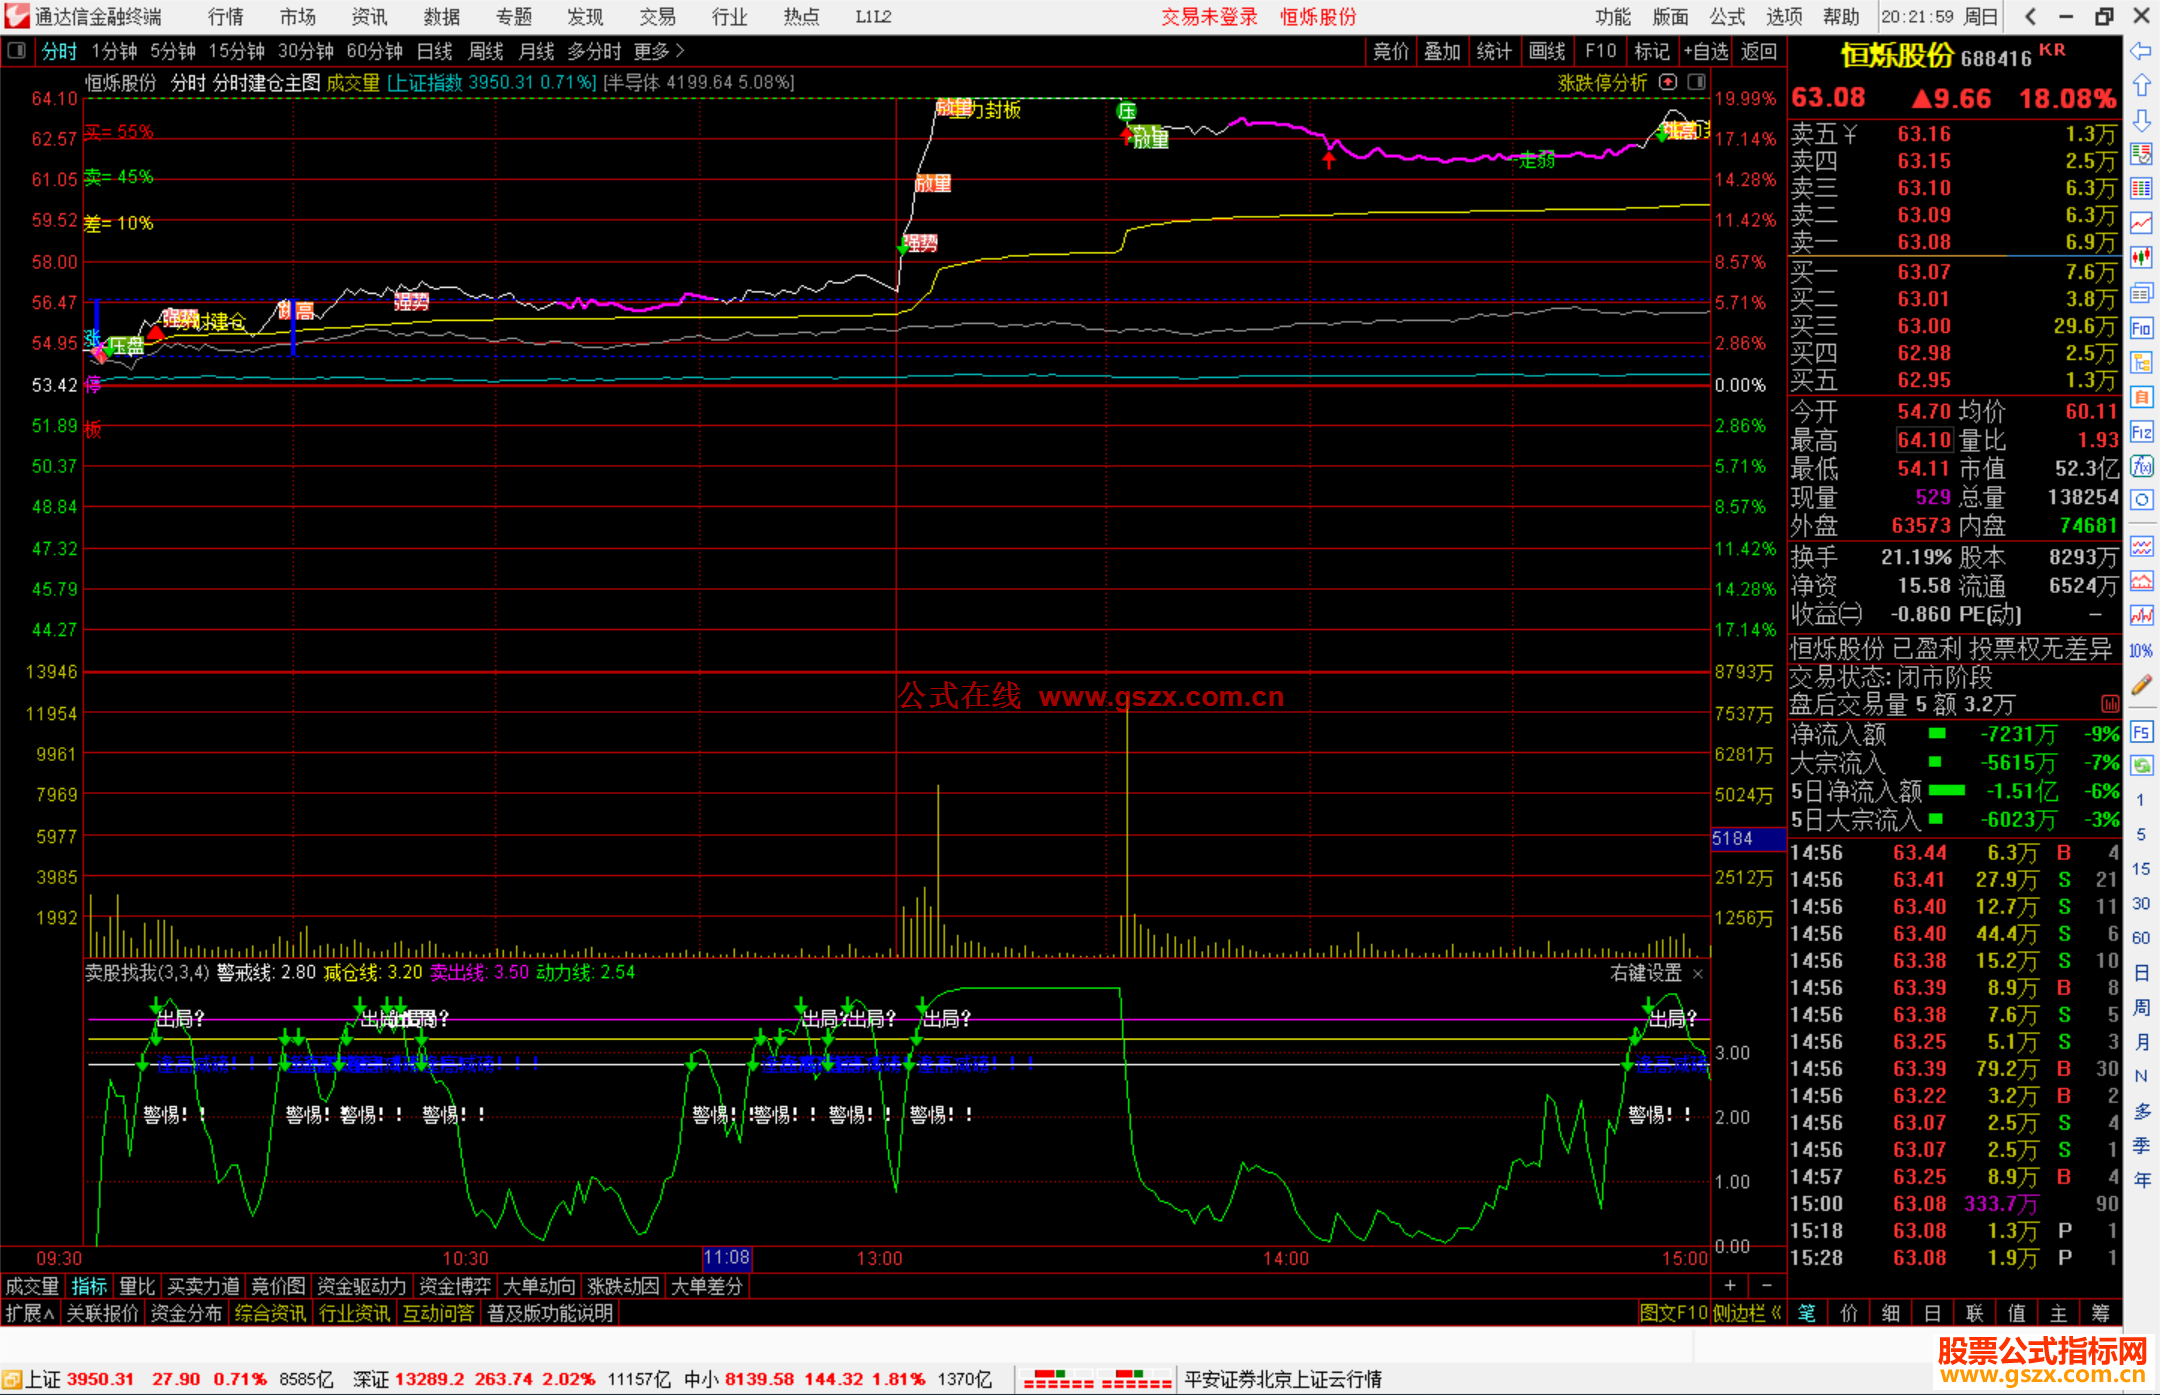2160x1395 pixels.
Task: Toggle the layout square at toolbar left
Action: [x=17, y=50]
